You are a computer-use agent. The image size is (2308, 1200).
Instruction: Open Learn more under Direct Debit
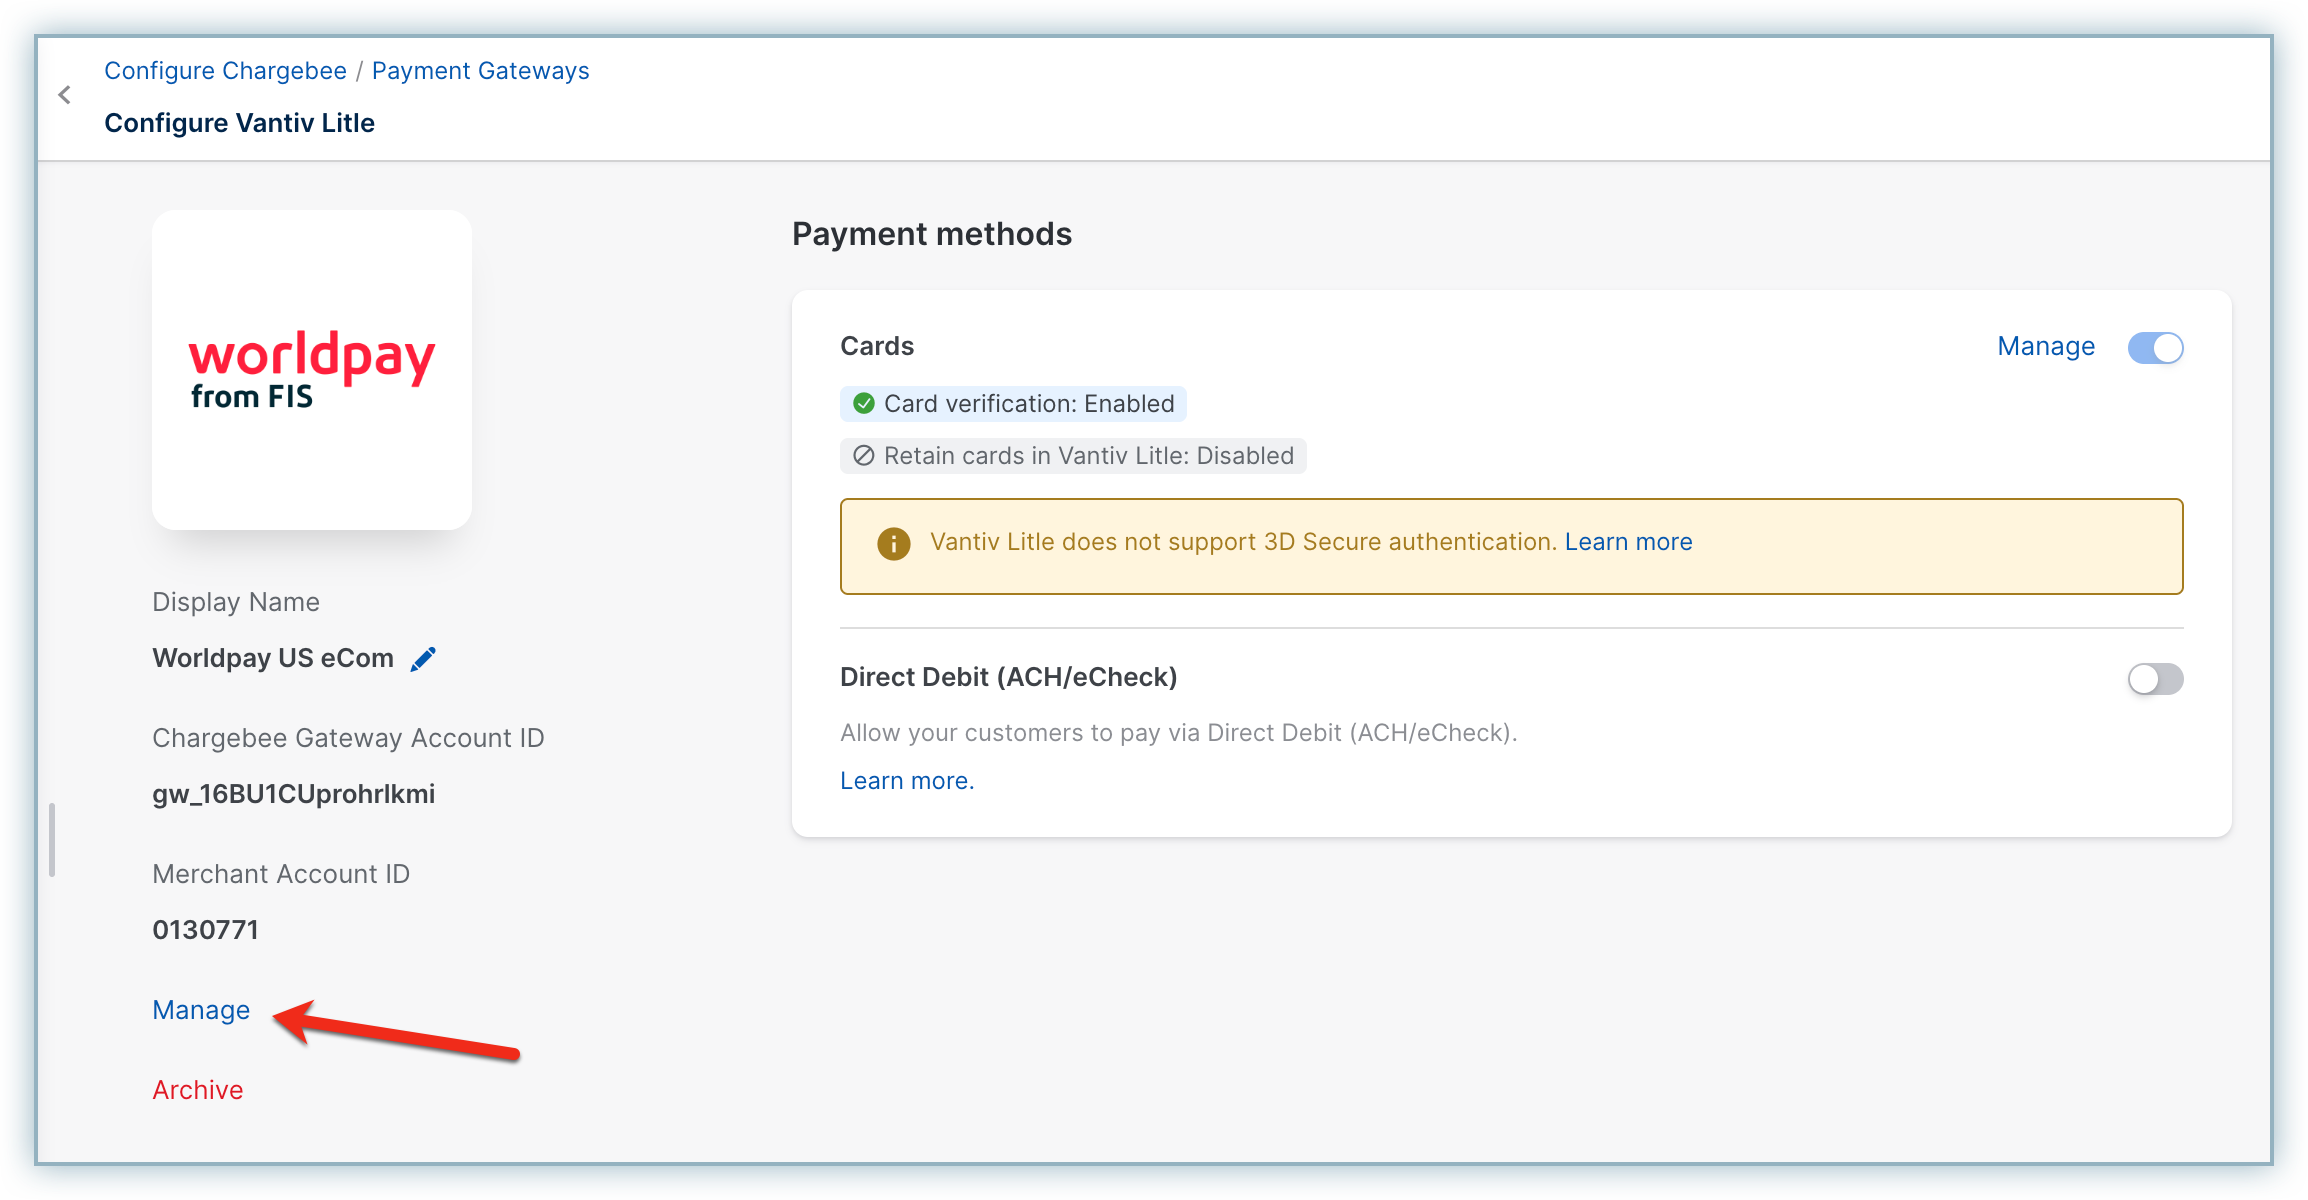906,781
